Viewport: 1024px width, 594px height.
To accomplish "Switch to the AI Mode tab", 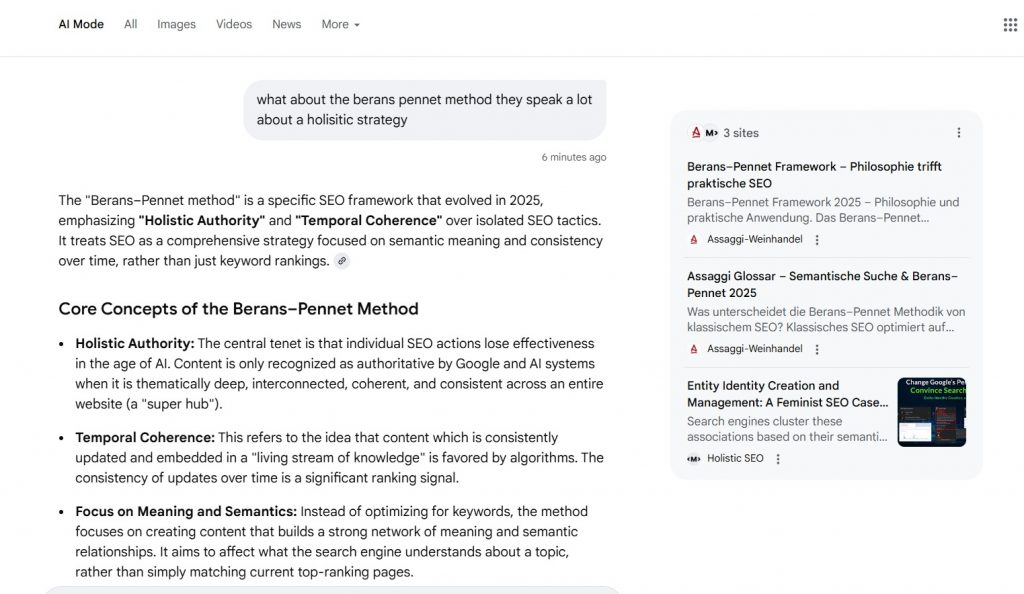I will (81, 24).
